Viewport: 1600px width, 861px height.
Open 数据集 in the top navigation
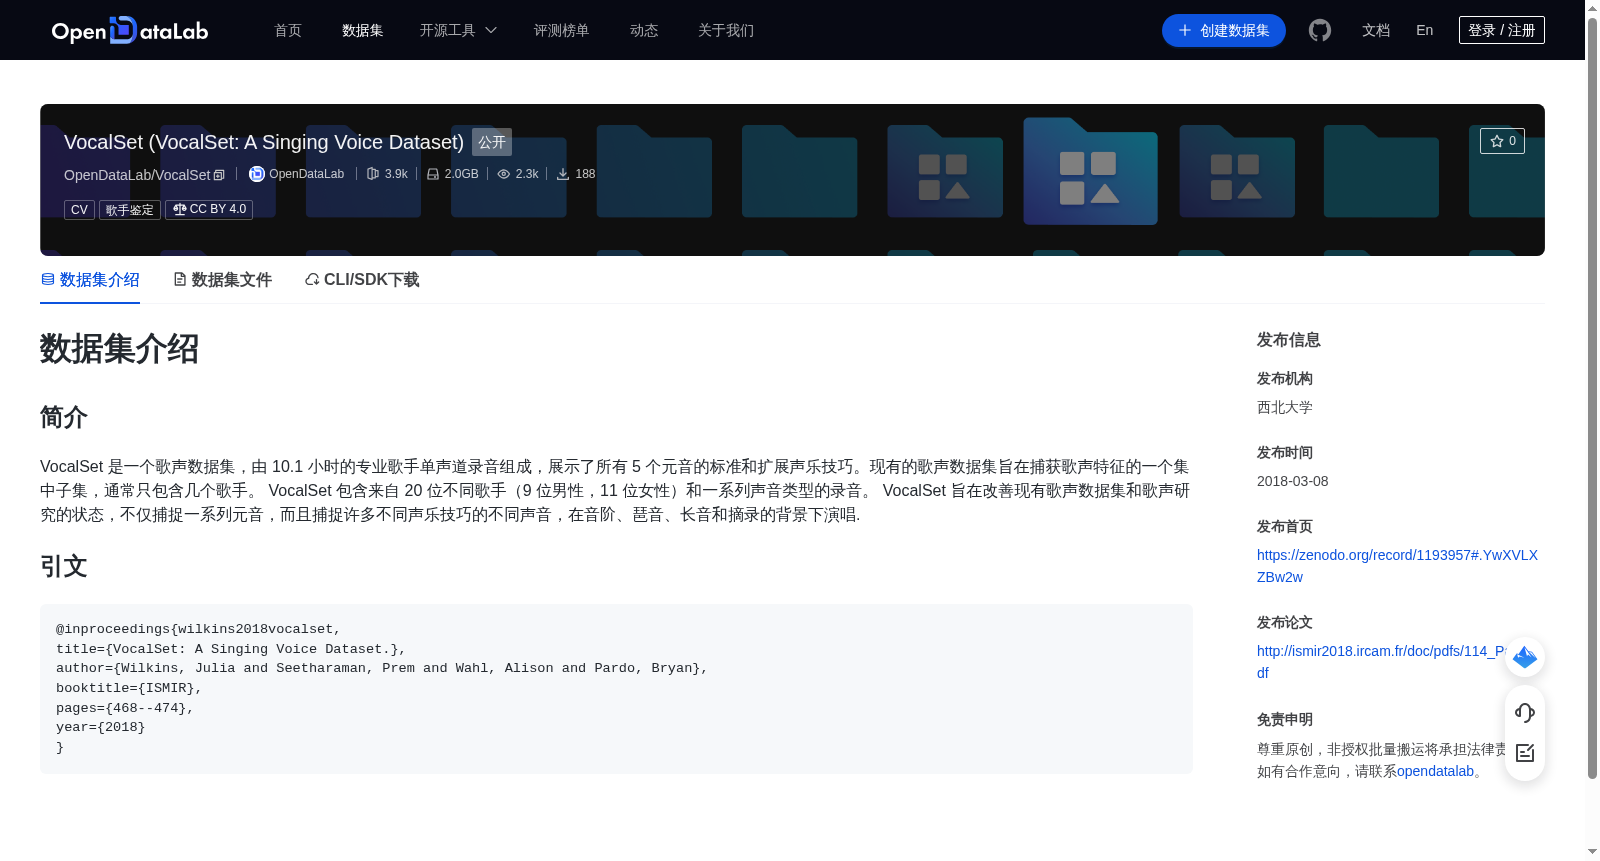[362, 30]
